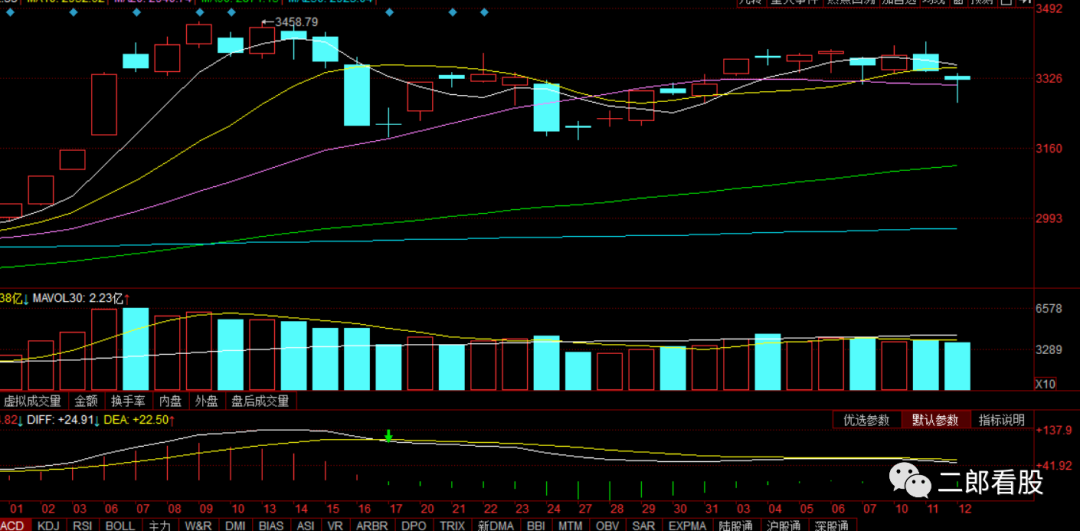Show 内盘 in the volume panel
The width and height of the screenshot is (1080, 531).
169,400
